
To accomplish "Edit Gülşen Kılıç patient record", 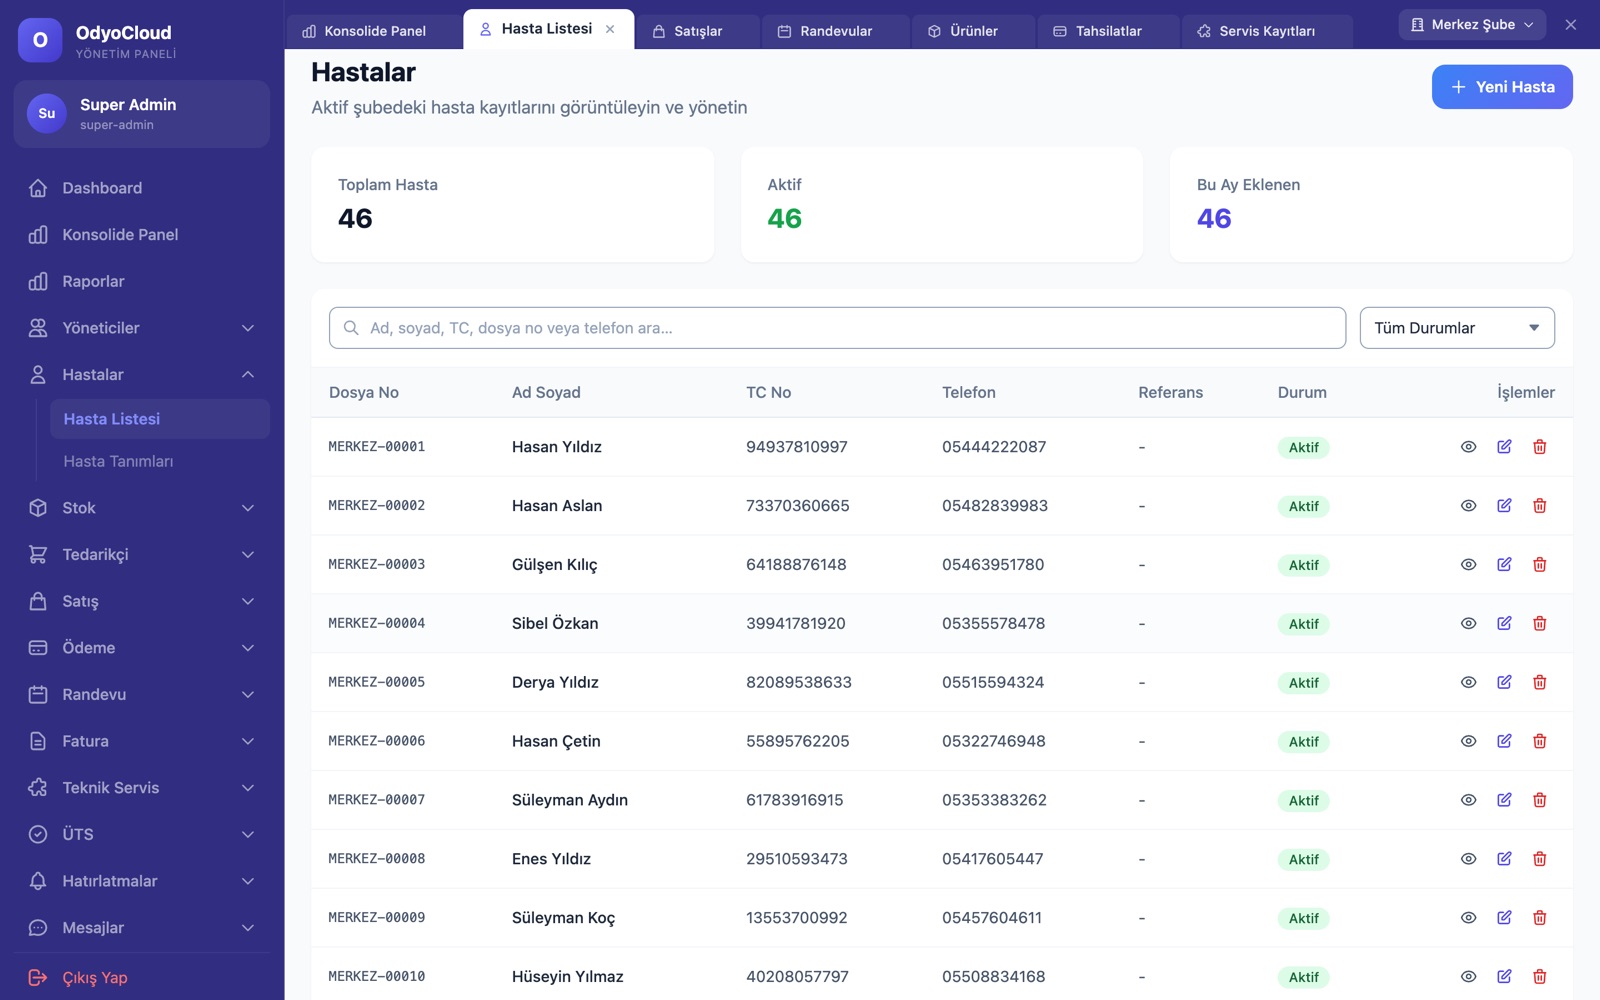I will [x=1504, y=565].
